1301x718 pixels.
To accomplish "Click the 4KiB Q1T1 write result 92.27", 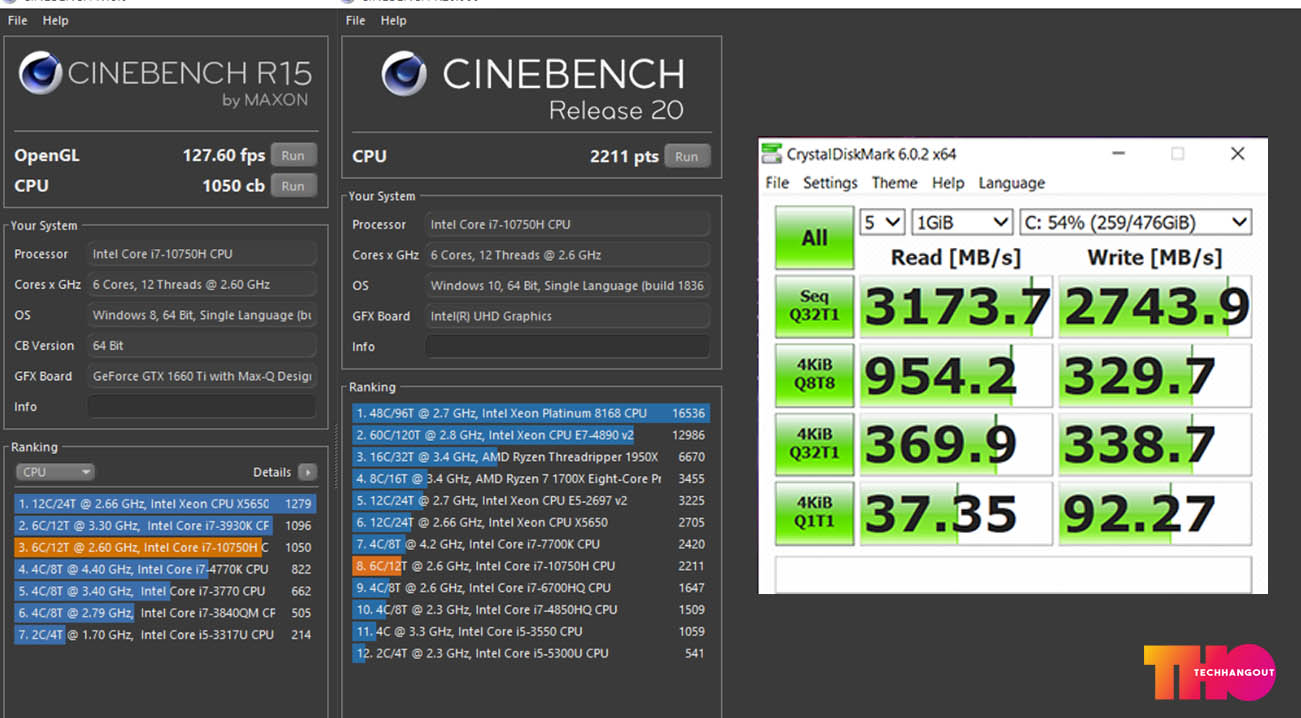I will [x=1155, y=514].
